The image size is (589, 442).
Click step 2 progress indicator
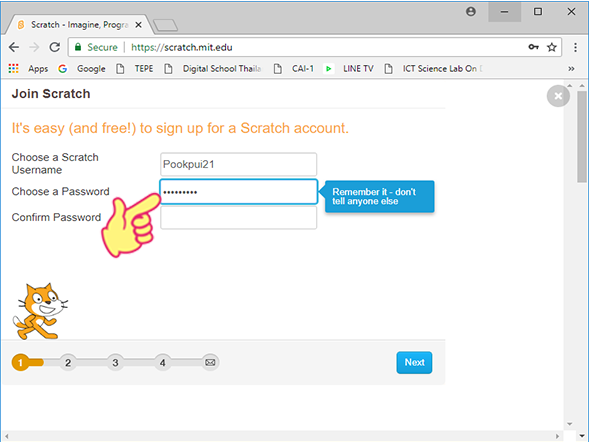[x=68, y=363]
